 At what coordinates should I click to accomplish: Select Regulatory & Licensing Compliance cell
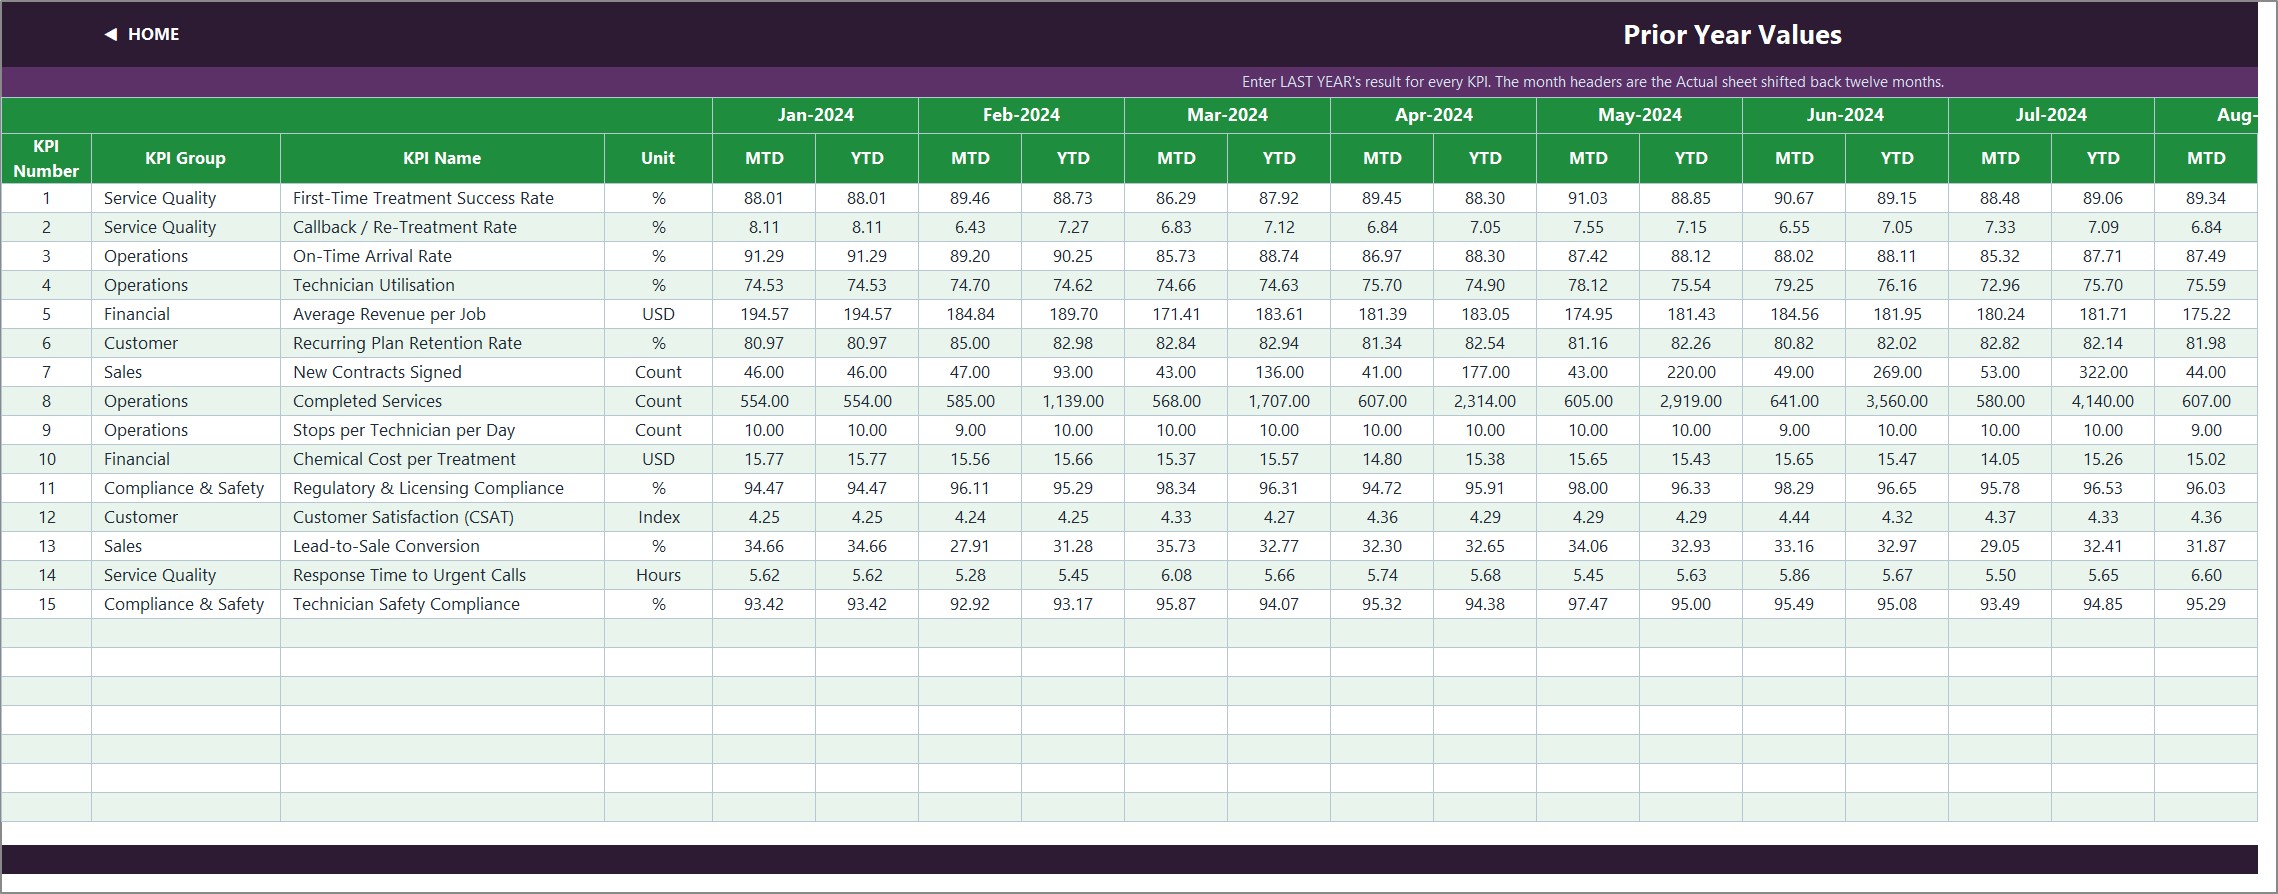pyautogui.click(x=442, y=488)
